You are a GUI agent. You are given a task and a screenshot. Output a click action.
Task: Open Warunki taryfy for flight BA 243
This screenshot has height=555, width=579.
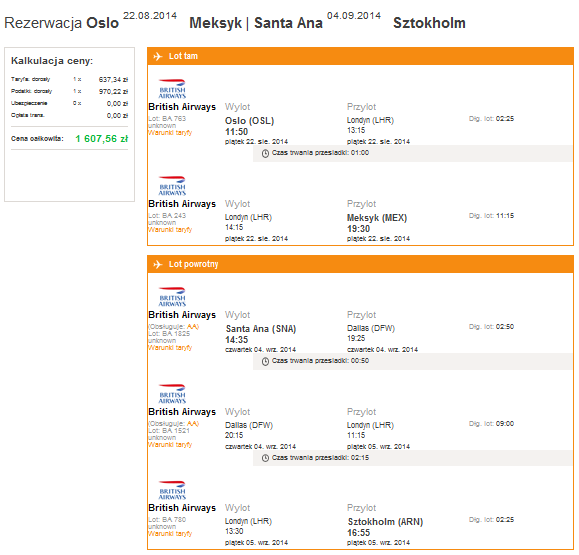pos(170,230)
